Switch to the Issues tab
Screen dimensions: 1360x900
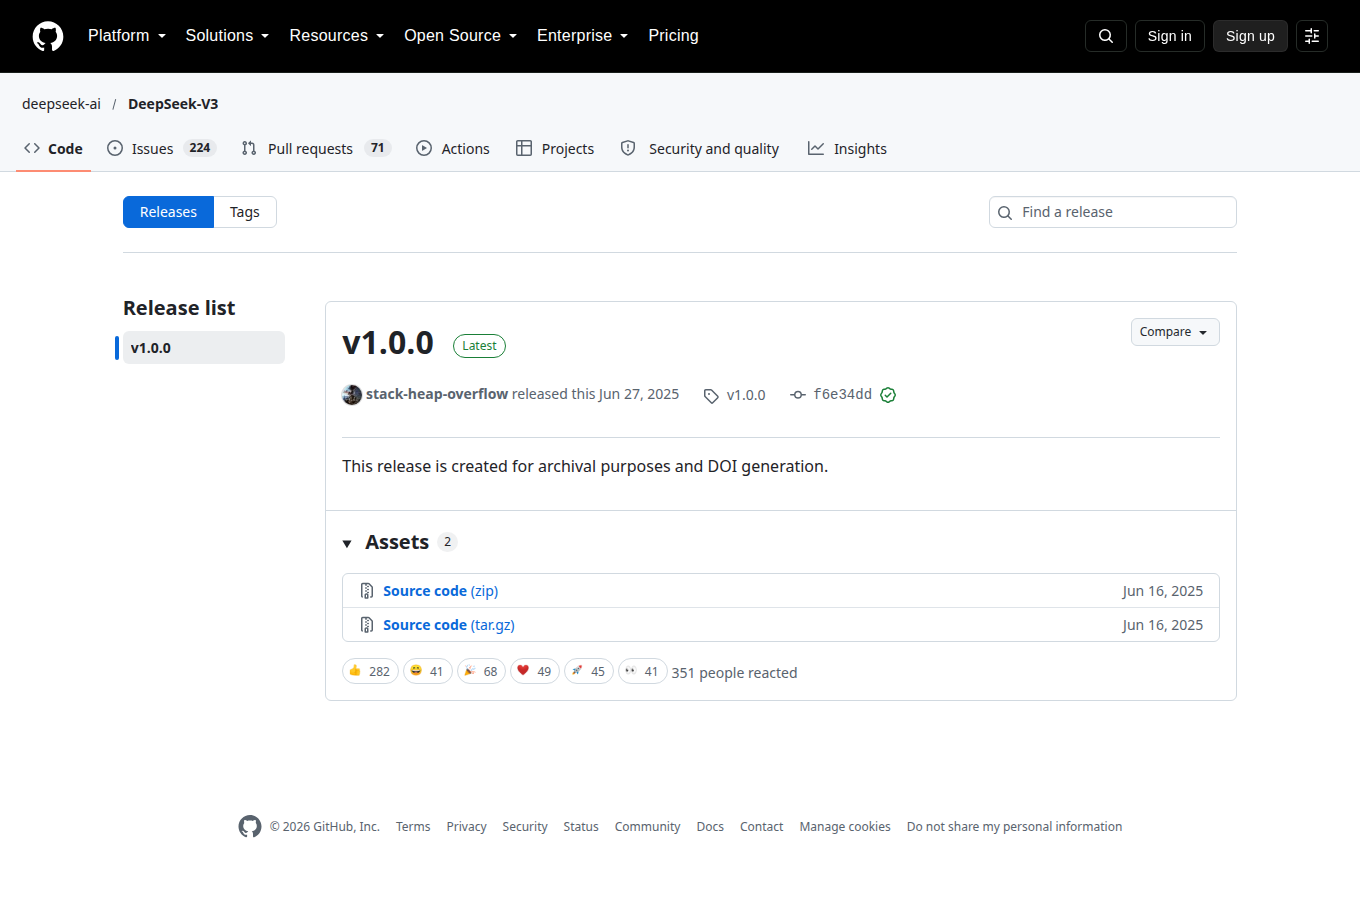[161, 149]
